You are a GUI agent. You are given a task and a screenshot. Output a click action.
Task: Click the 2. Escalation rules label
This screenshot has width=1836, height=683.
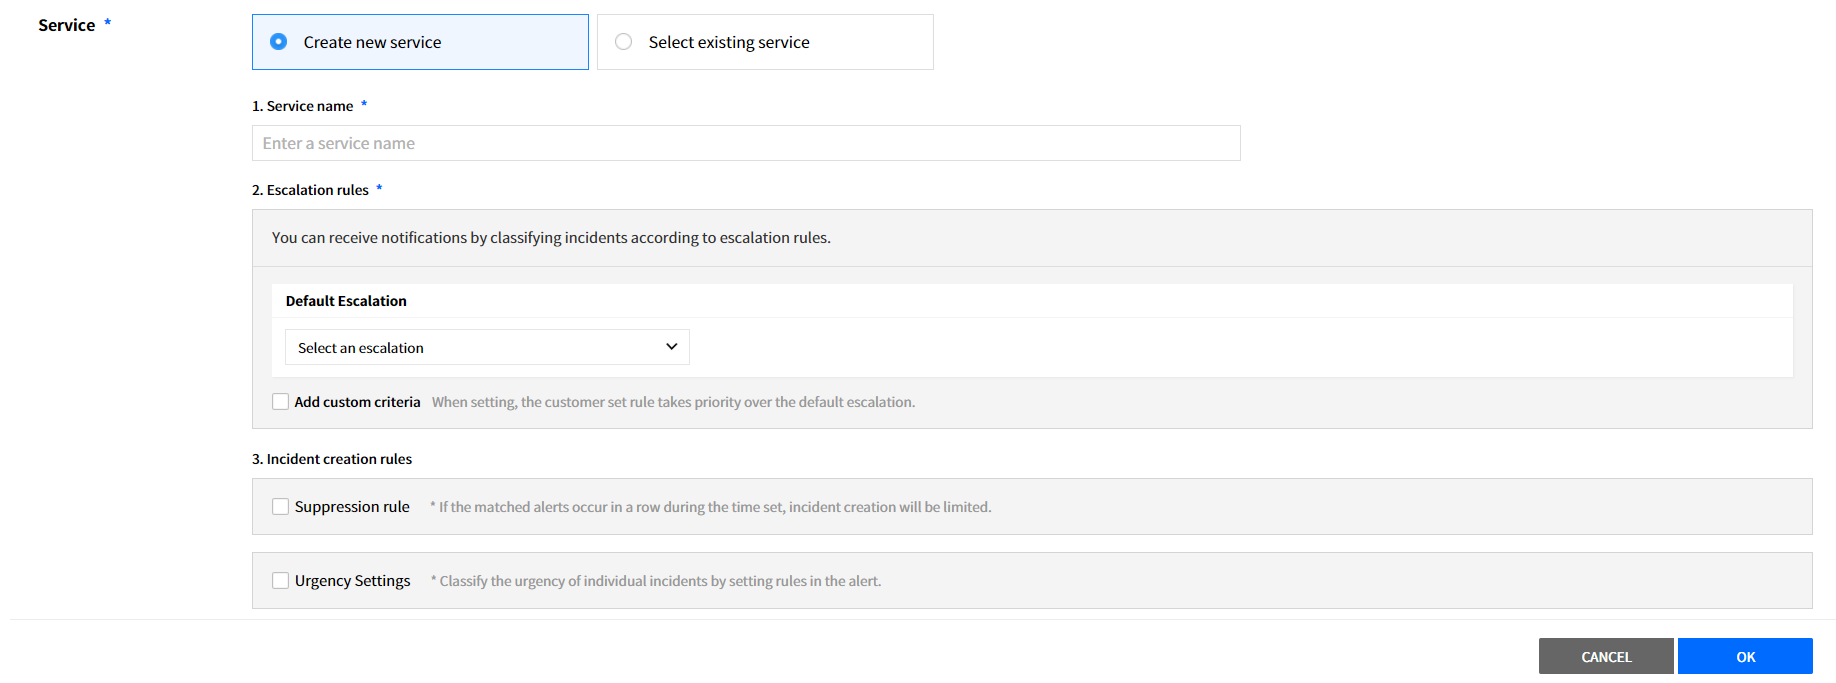[x=310, y=190]
